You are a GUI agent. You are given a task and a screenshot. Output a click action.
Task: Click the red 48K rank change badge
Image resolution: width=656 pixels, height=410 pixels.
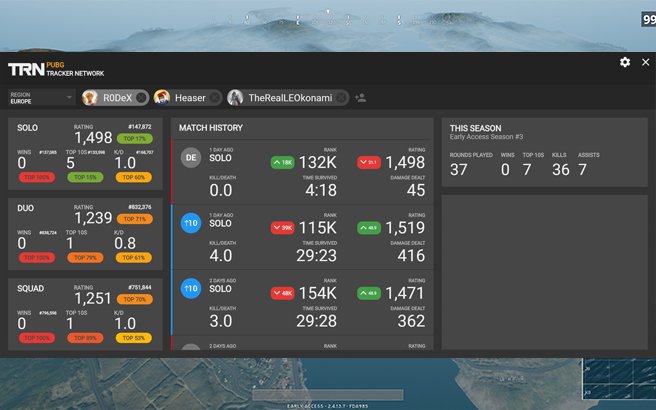pyautogui.click(x=282, y=293)
